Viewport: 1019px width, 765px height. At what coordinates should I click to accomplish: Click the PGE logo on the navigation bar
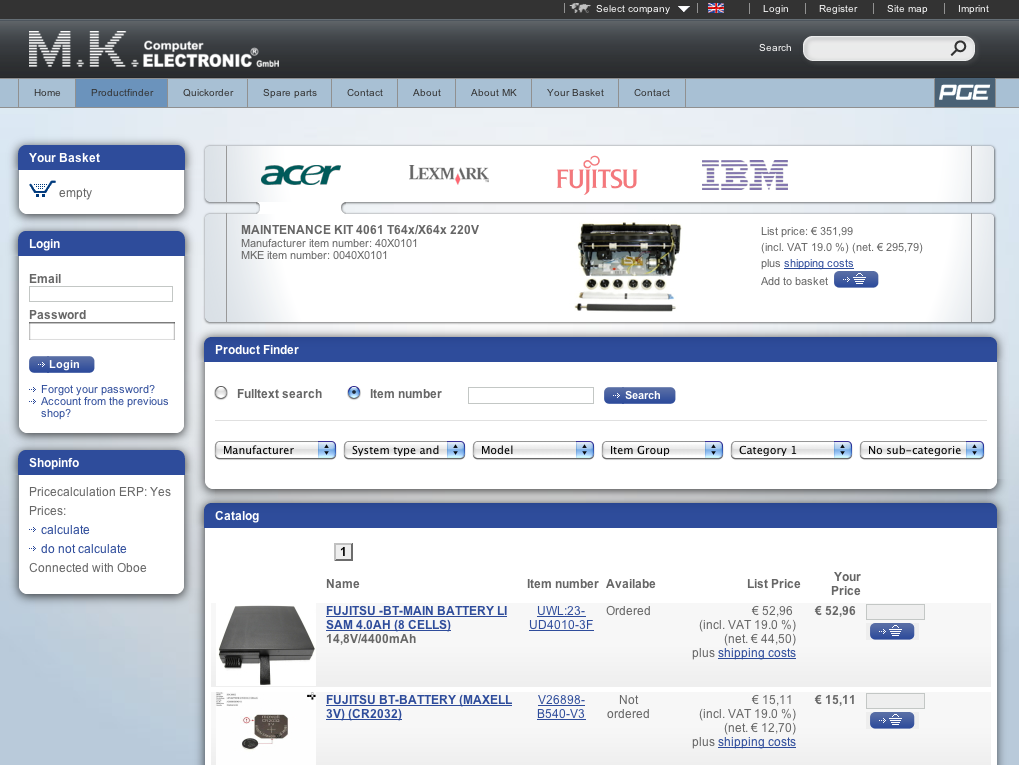pos(963,92)
